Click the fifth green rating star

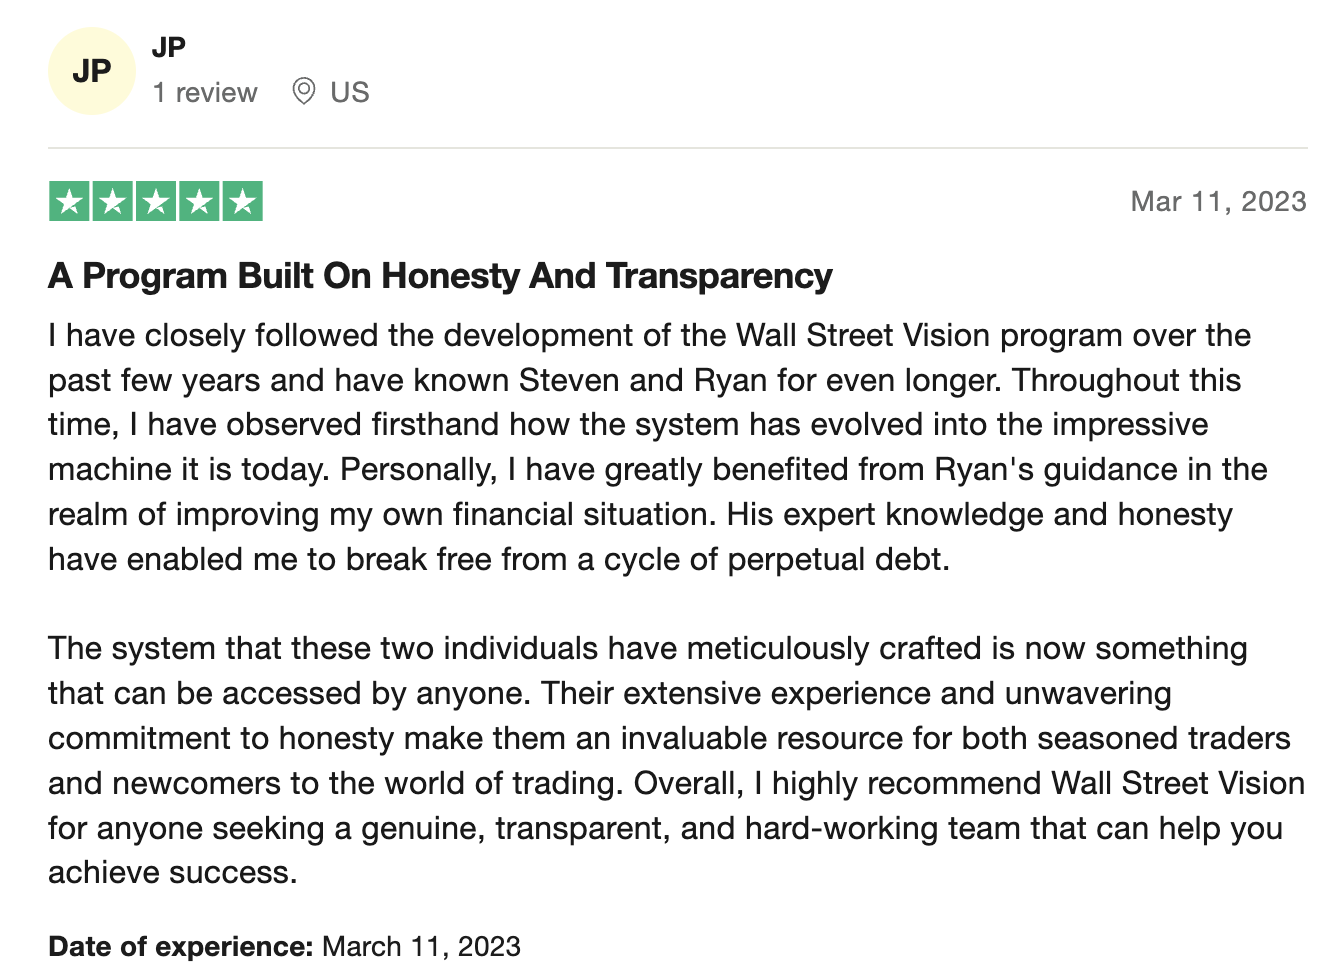pos(242,202)
